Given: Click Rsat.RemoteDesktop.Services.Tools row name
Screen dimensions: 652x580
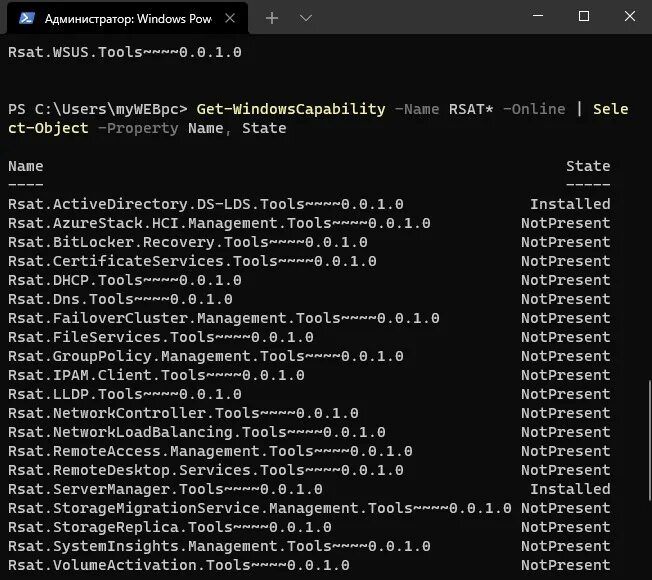Looking at the screenshot, I should [206, 470].
